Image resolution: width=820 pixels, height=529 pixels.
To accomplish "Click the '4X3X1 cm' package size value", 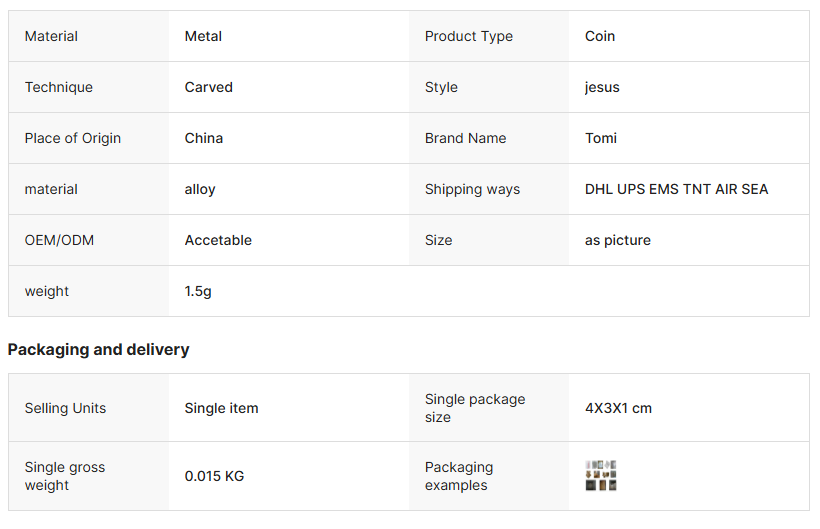I will coord(618,408).
